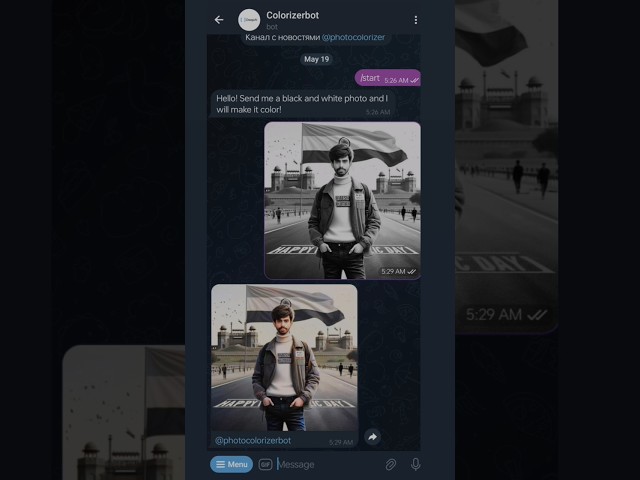Viewport: 640px width, 480px height.
Task: Open the Colorizerbot chat title
Action: point(292,16)
